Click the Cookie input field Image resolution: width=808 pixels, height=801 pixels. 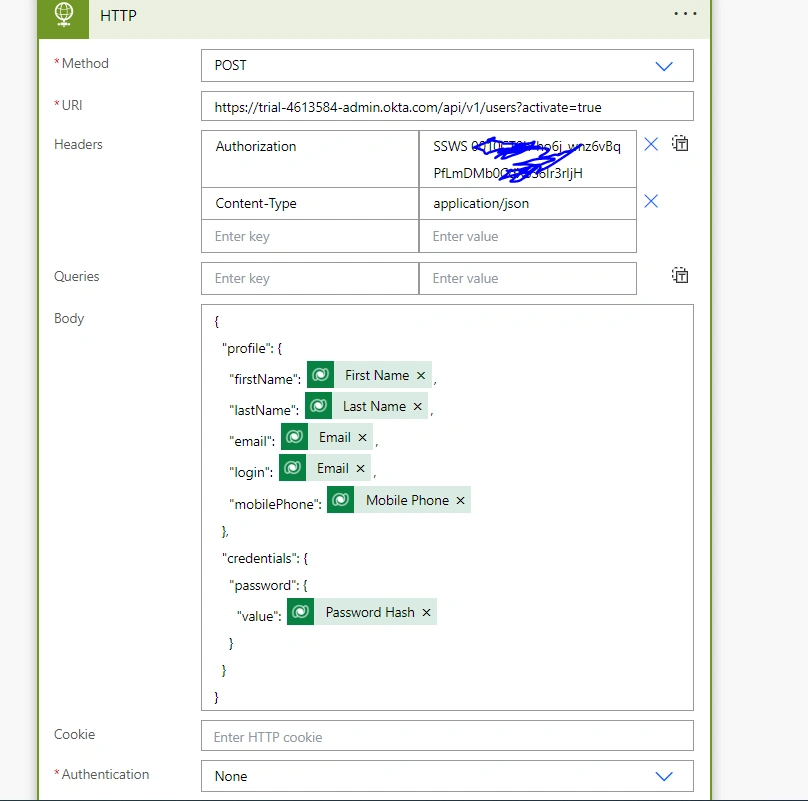coord(447,736)
